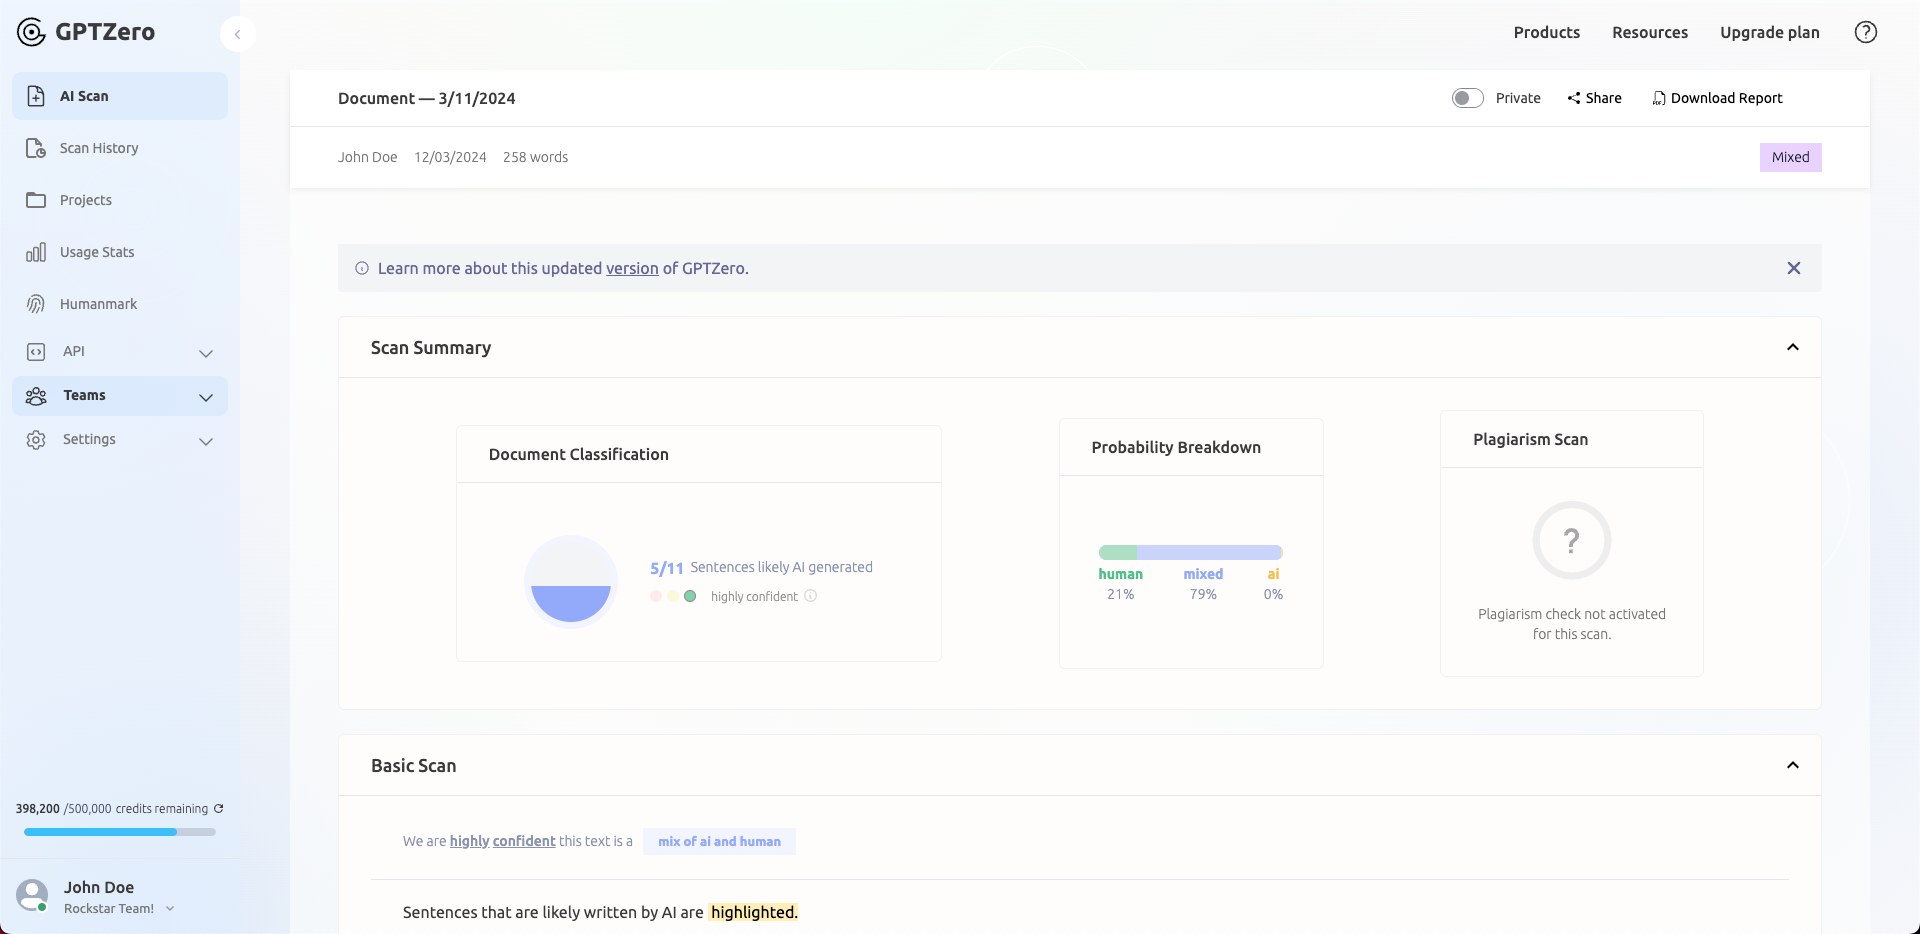
Task: Click John Doe's avatar
Action: 32,895
